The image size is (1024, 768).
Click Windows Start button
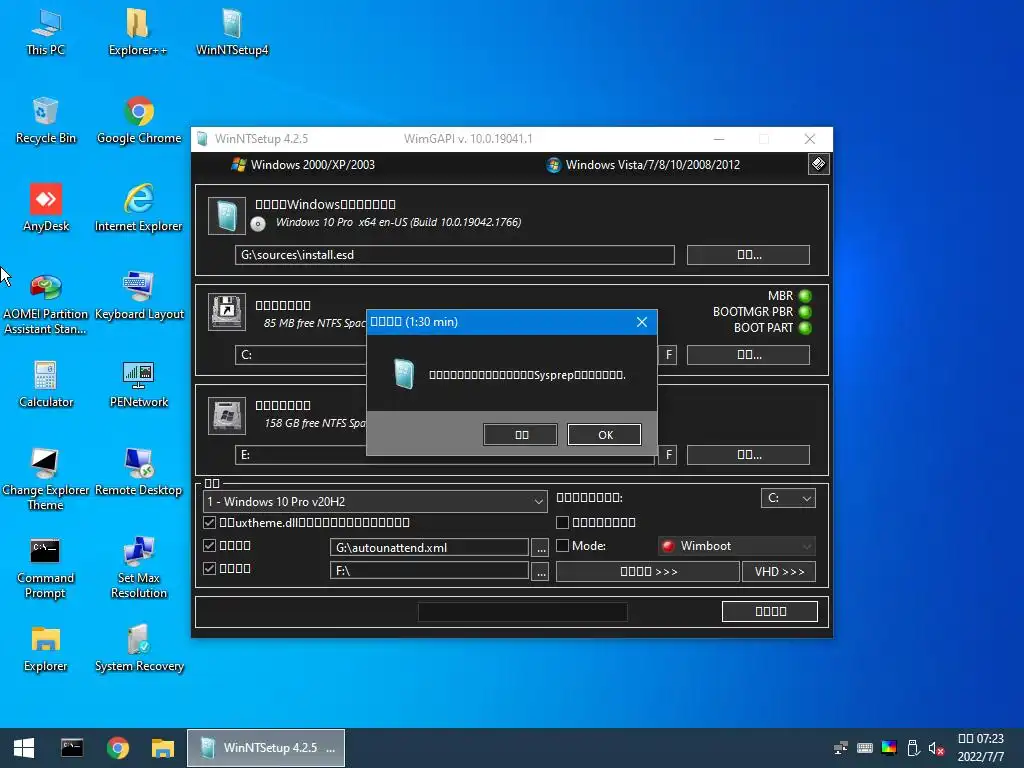(24, 748)
